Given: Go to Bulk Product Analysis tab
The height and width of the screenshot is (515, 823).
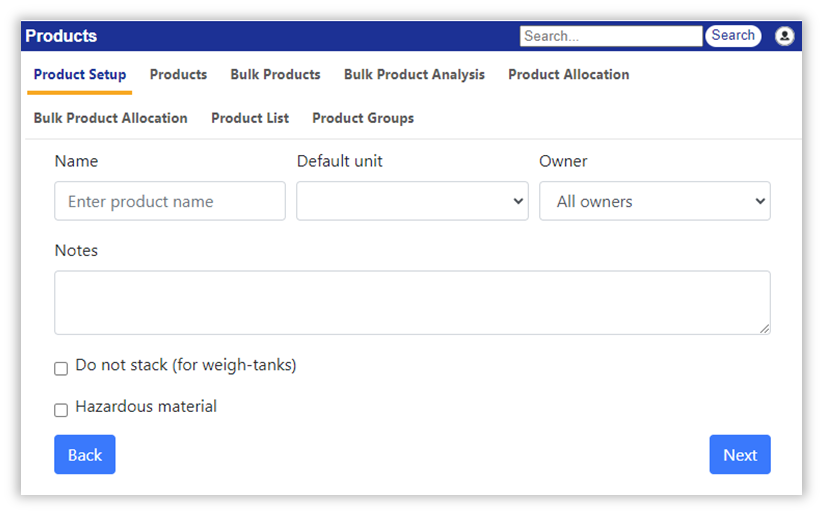Looking at the screenshot, I should coord(414,75).
